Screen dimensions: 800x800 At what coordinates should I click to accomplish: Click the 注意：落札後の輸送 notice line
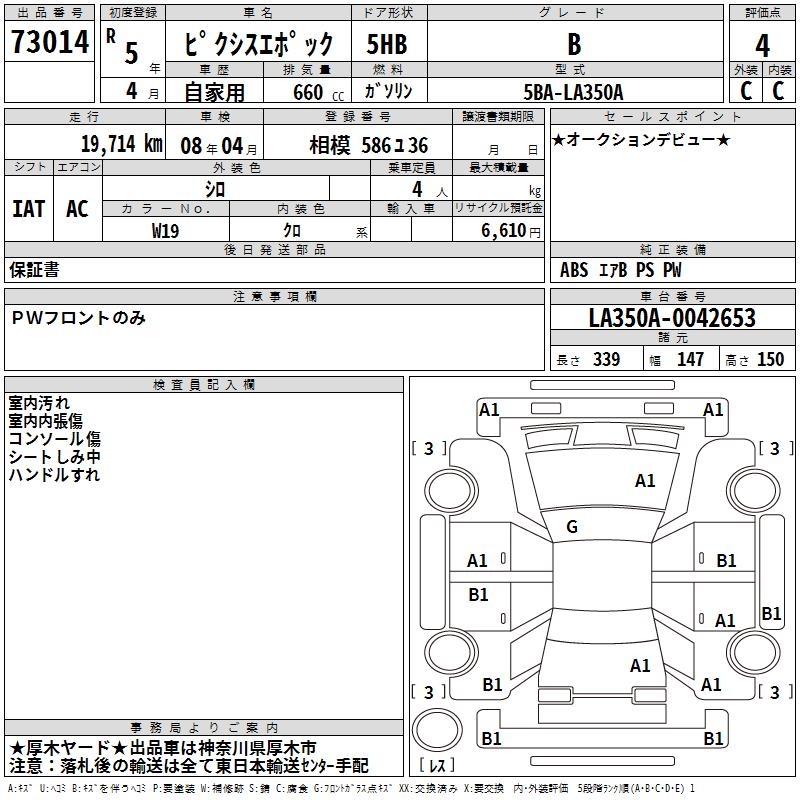(x=188, y=765)
